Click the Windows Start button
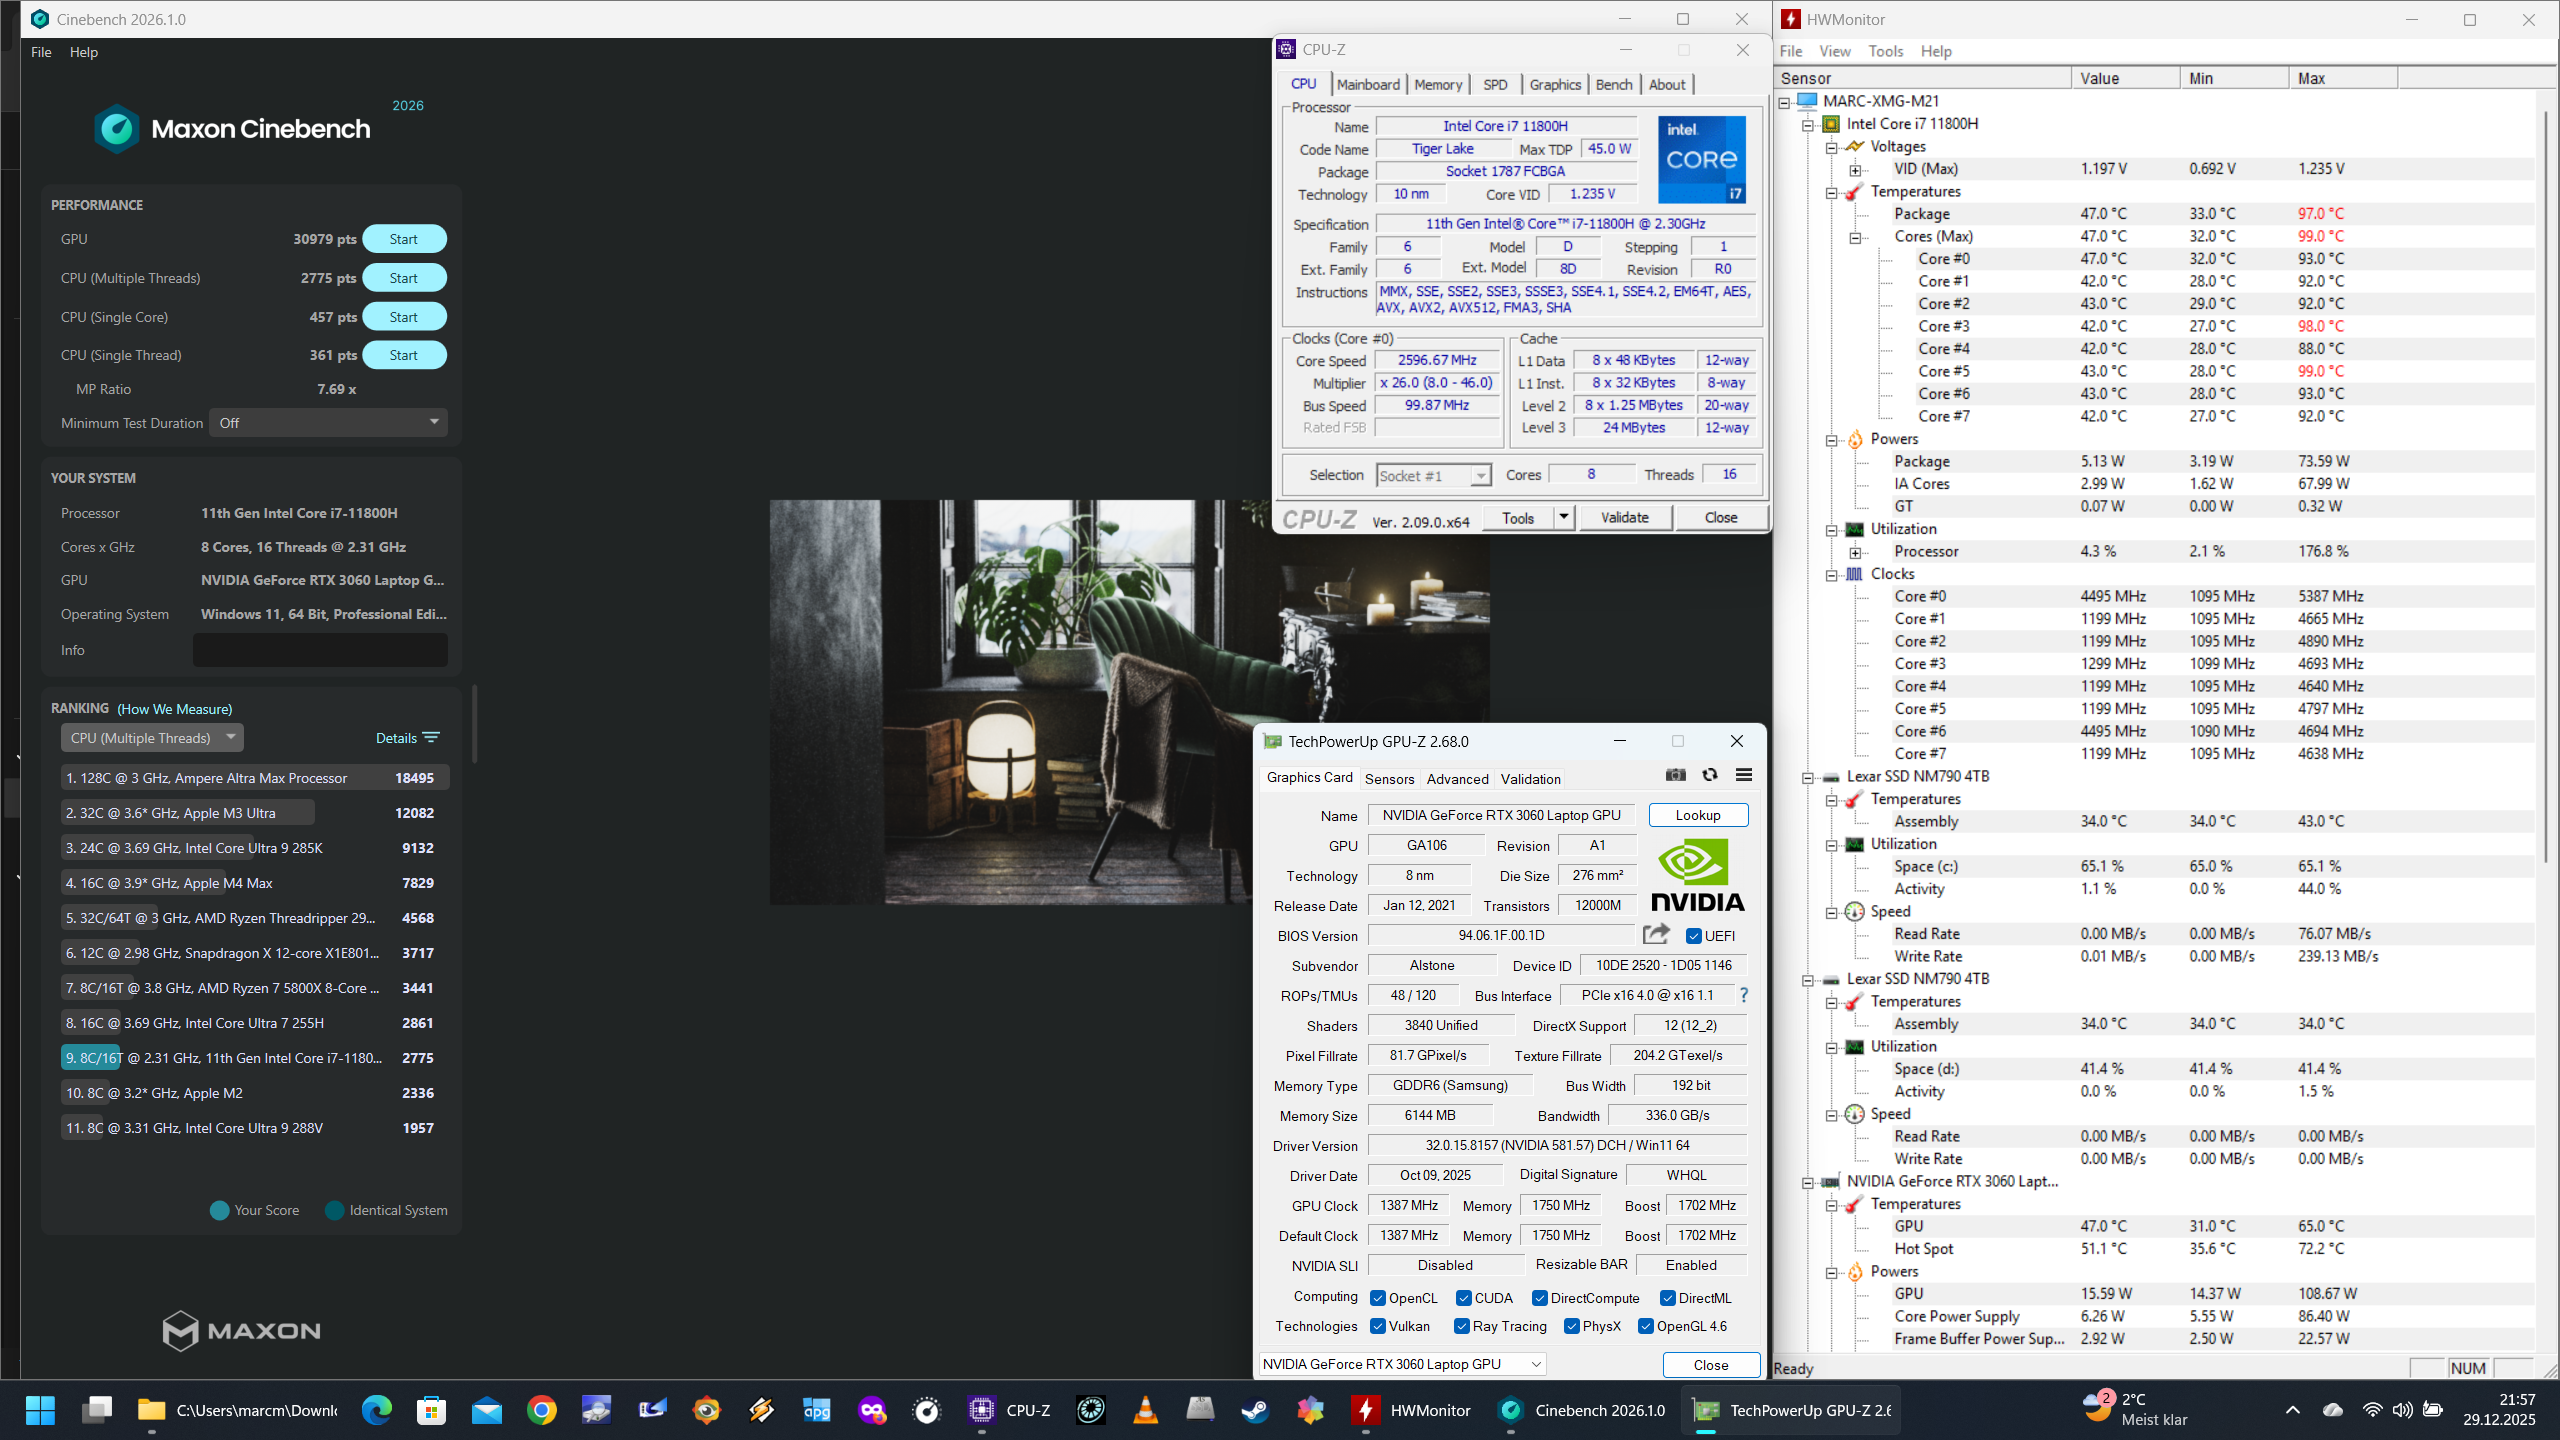The height and width of the screenshot is (1440, 2560). click(40, 1411)
